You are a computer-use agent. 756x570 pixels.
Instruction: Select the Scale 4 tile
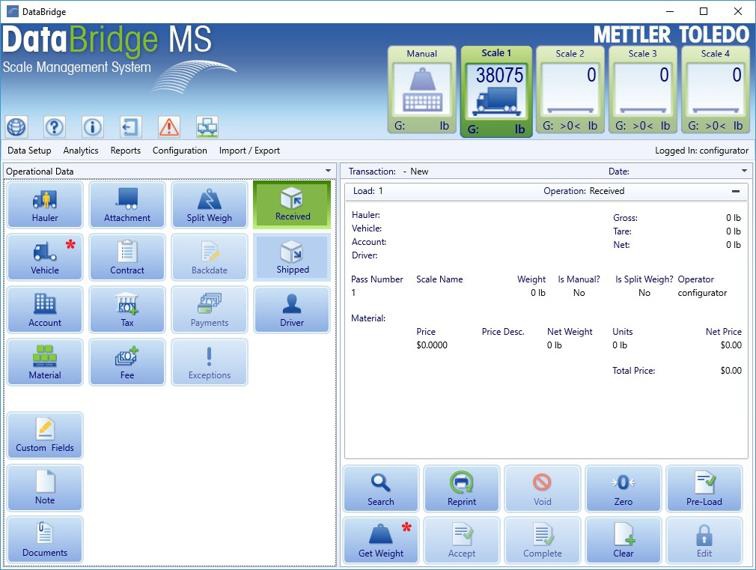pyautogui.click(x=716, y=90)
